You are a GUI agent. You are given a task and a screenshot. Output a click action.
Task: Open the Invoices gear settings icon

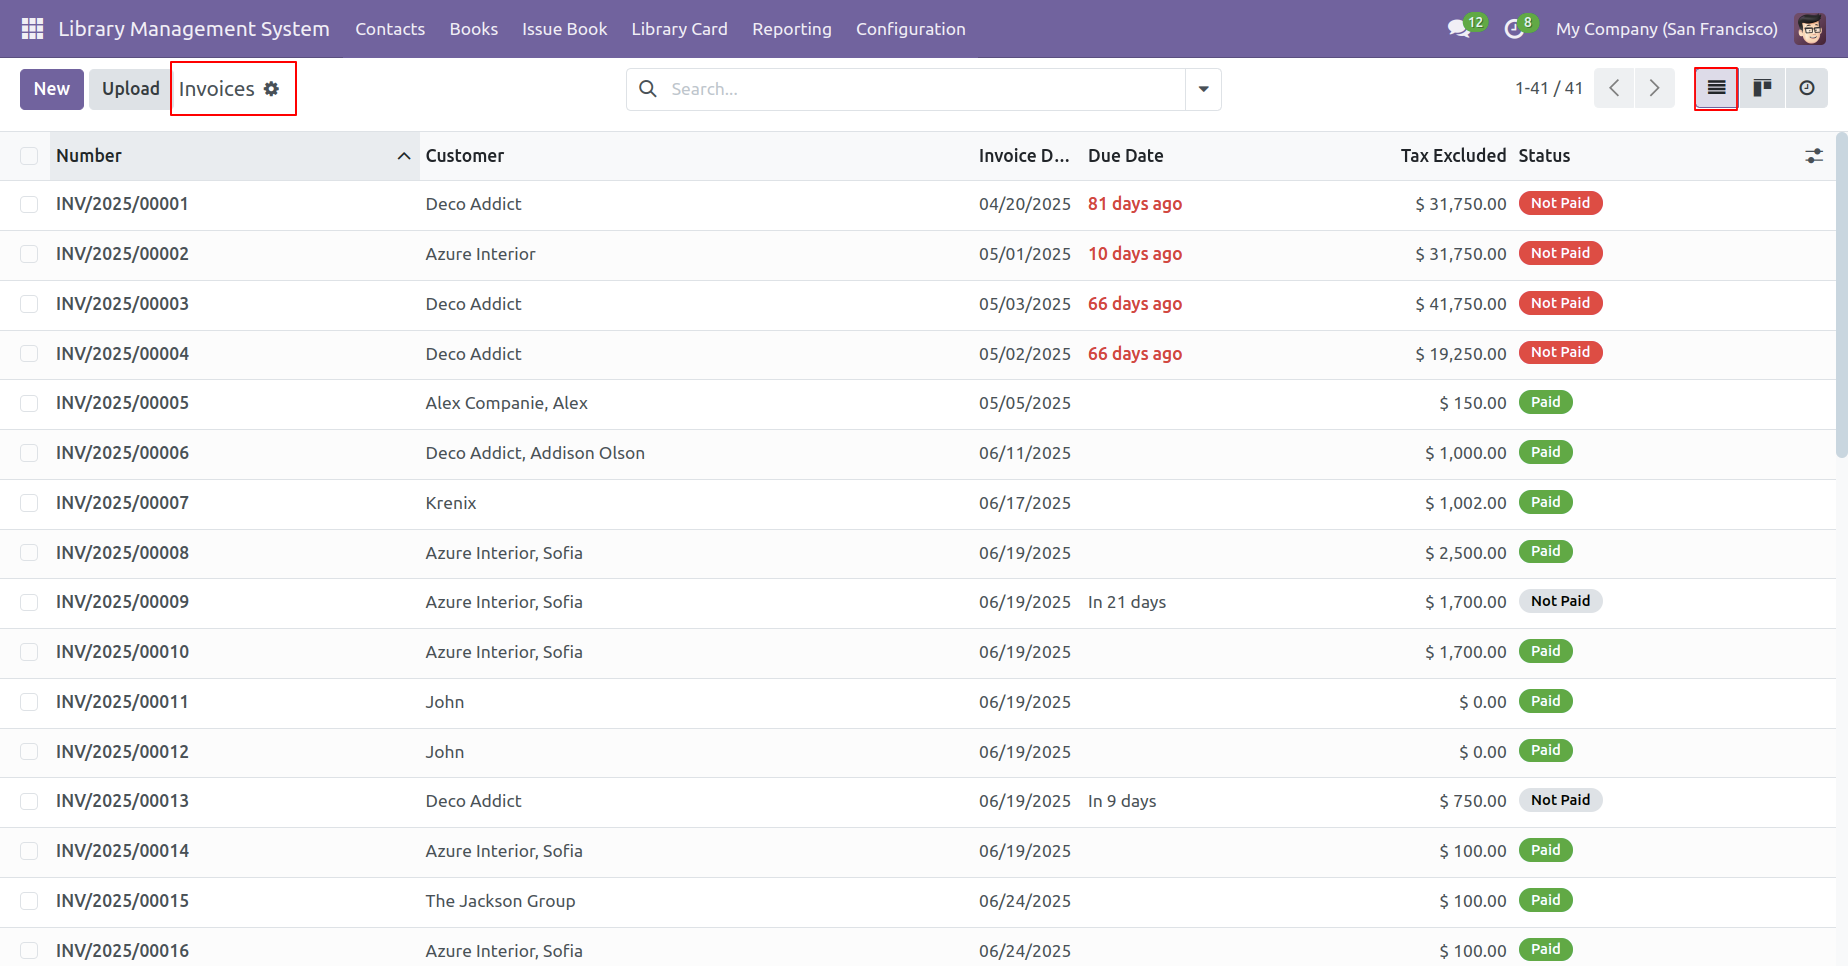point(271,89)
